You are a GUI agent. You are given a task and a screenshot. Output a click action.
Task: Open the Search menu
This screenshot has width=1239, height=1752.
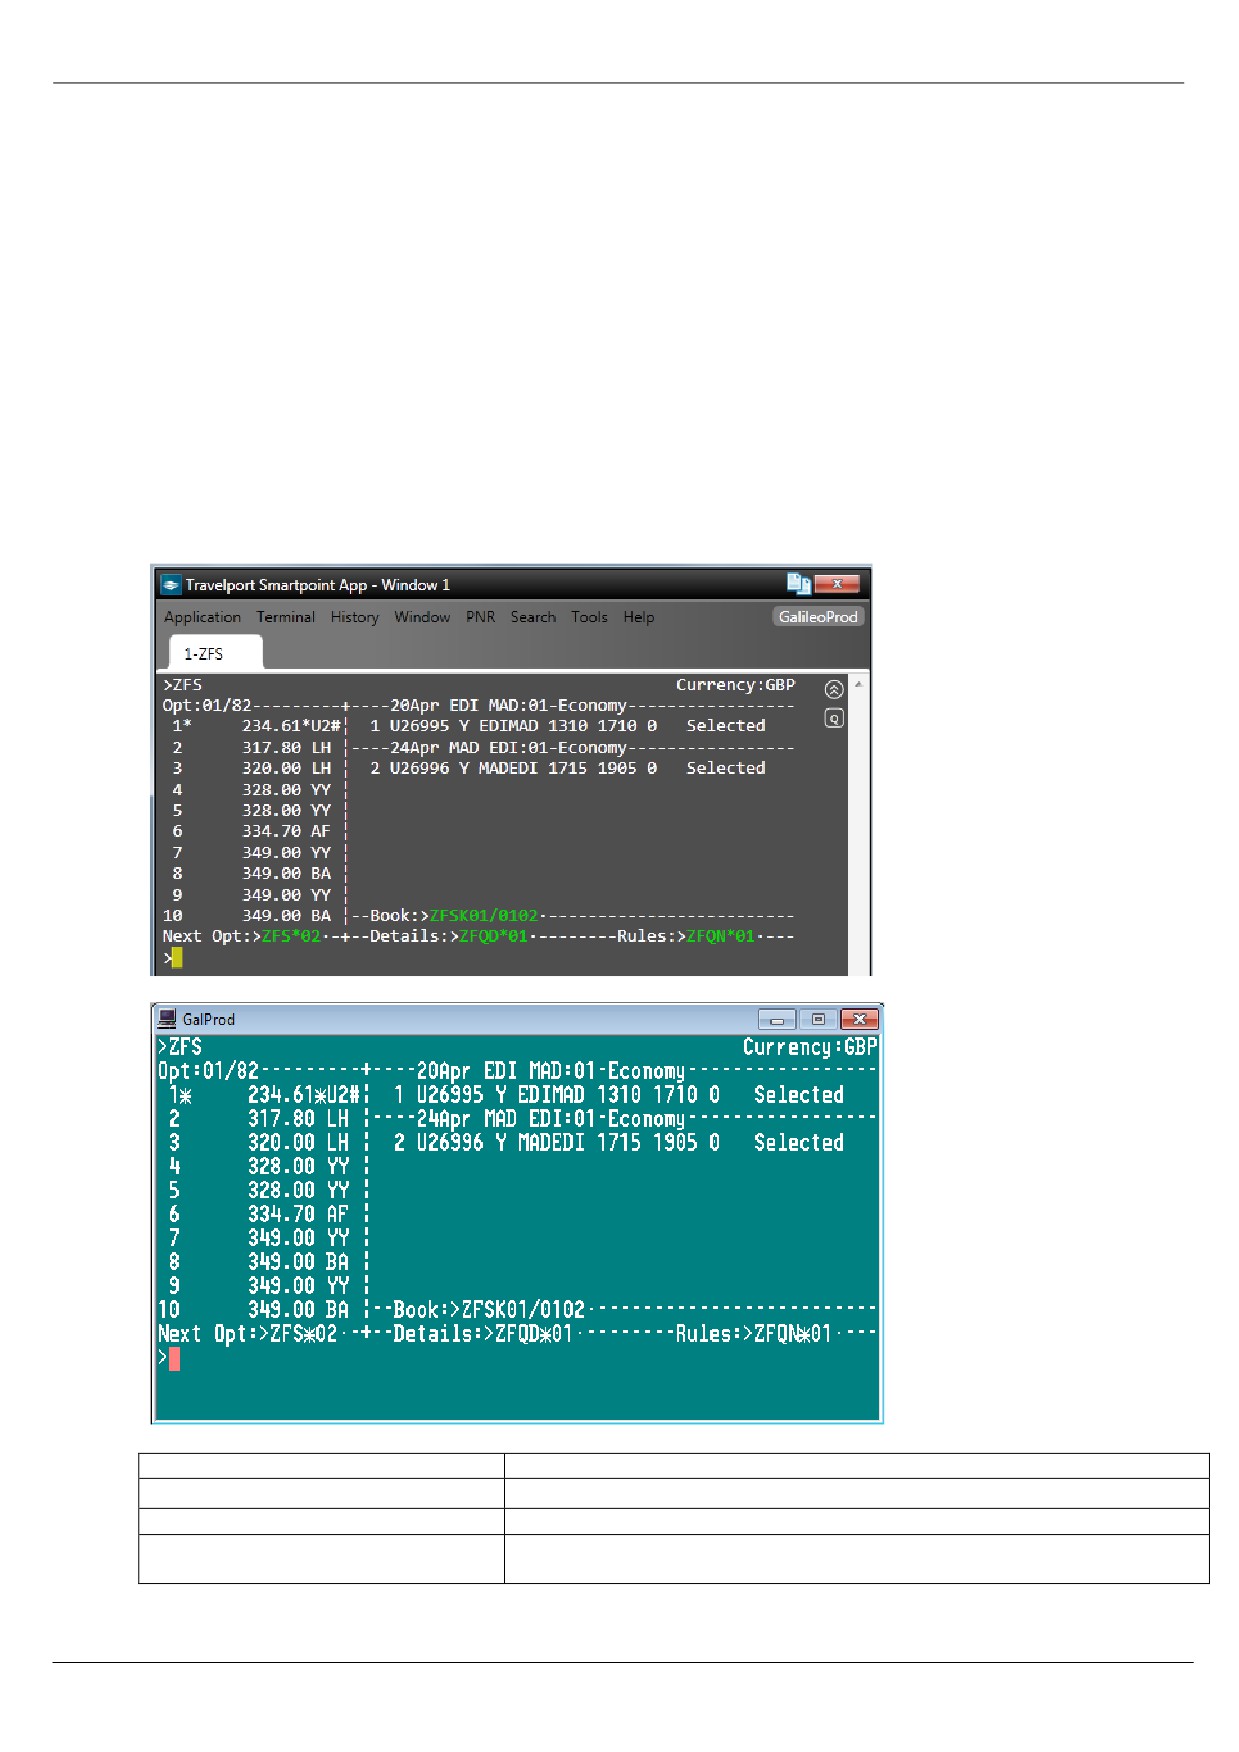point(533,617)
